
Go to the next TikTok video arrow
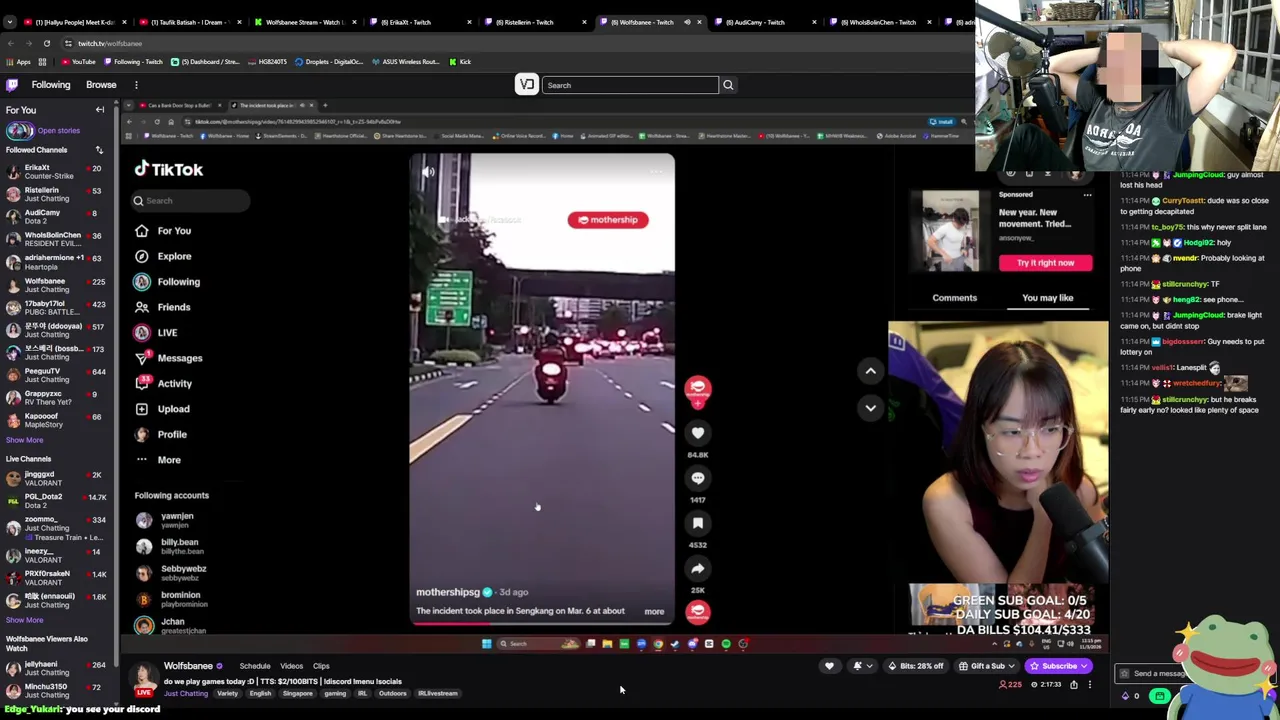point(870,408)
